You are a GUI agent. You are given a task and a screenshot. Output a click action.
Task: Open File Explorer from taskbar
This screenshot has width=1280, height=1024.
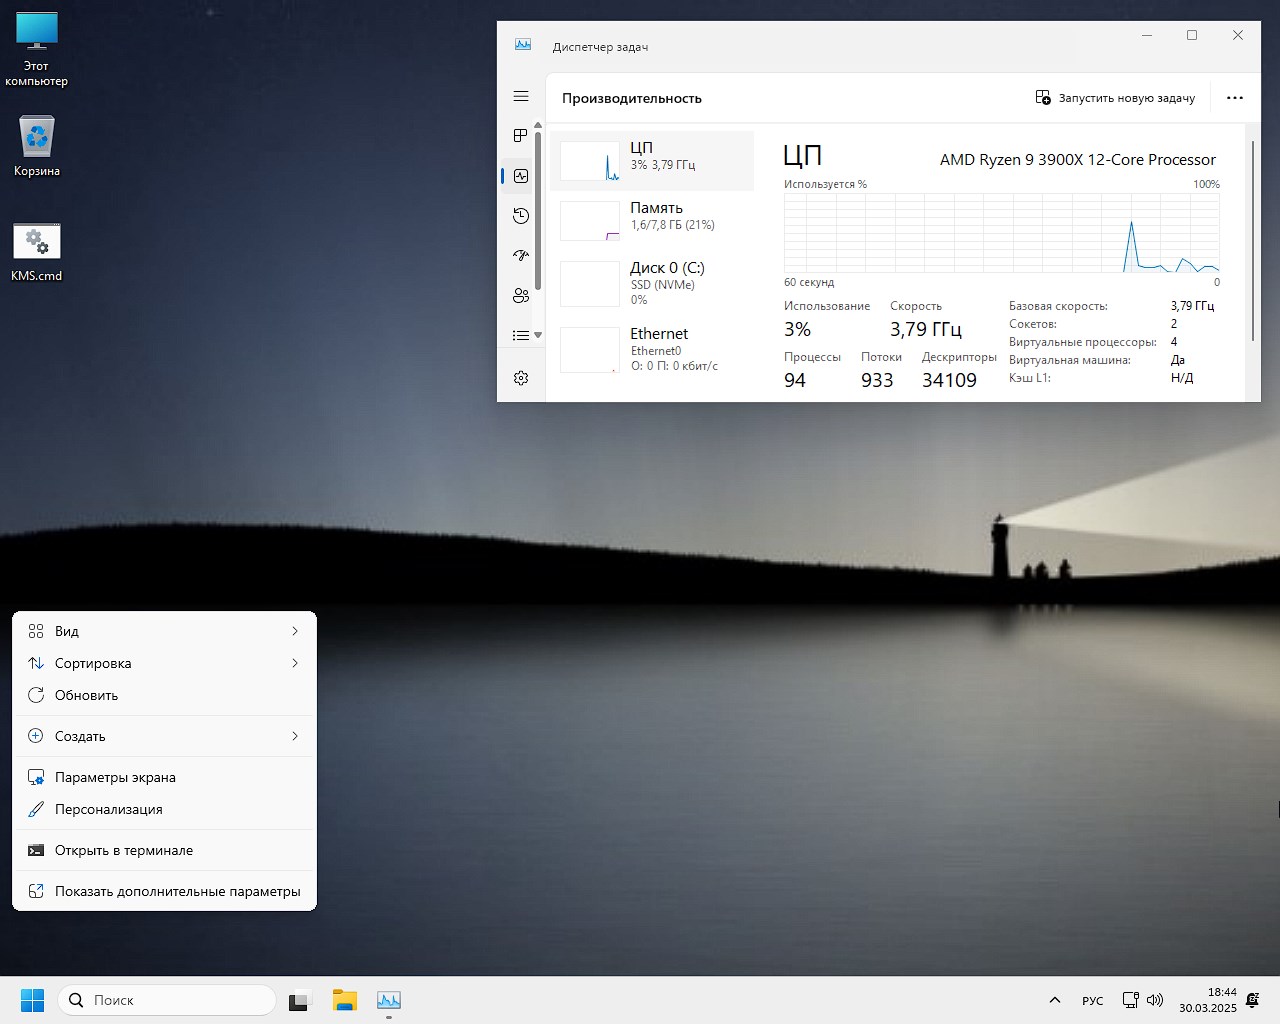[345, 1000]
